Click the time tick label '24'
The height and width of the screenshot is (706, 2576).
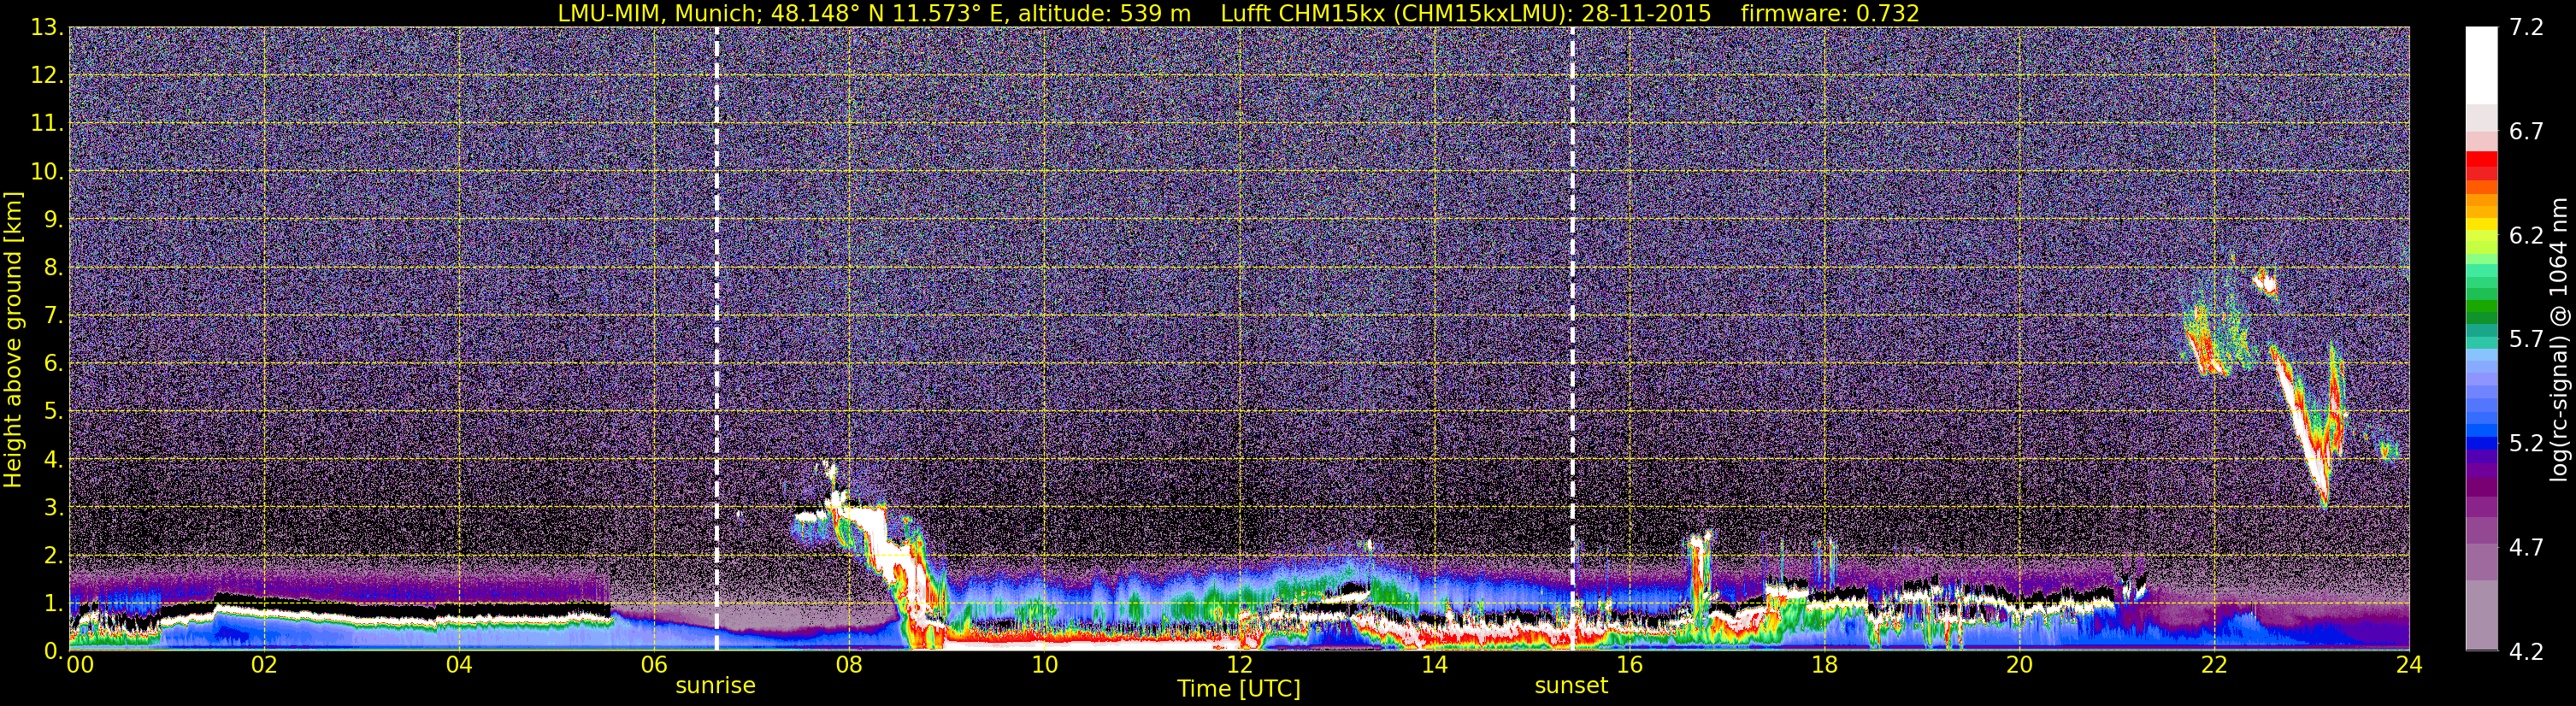pyautogui.click(x=2408, y=665)
